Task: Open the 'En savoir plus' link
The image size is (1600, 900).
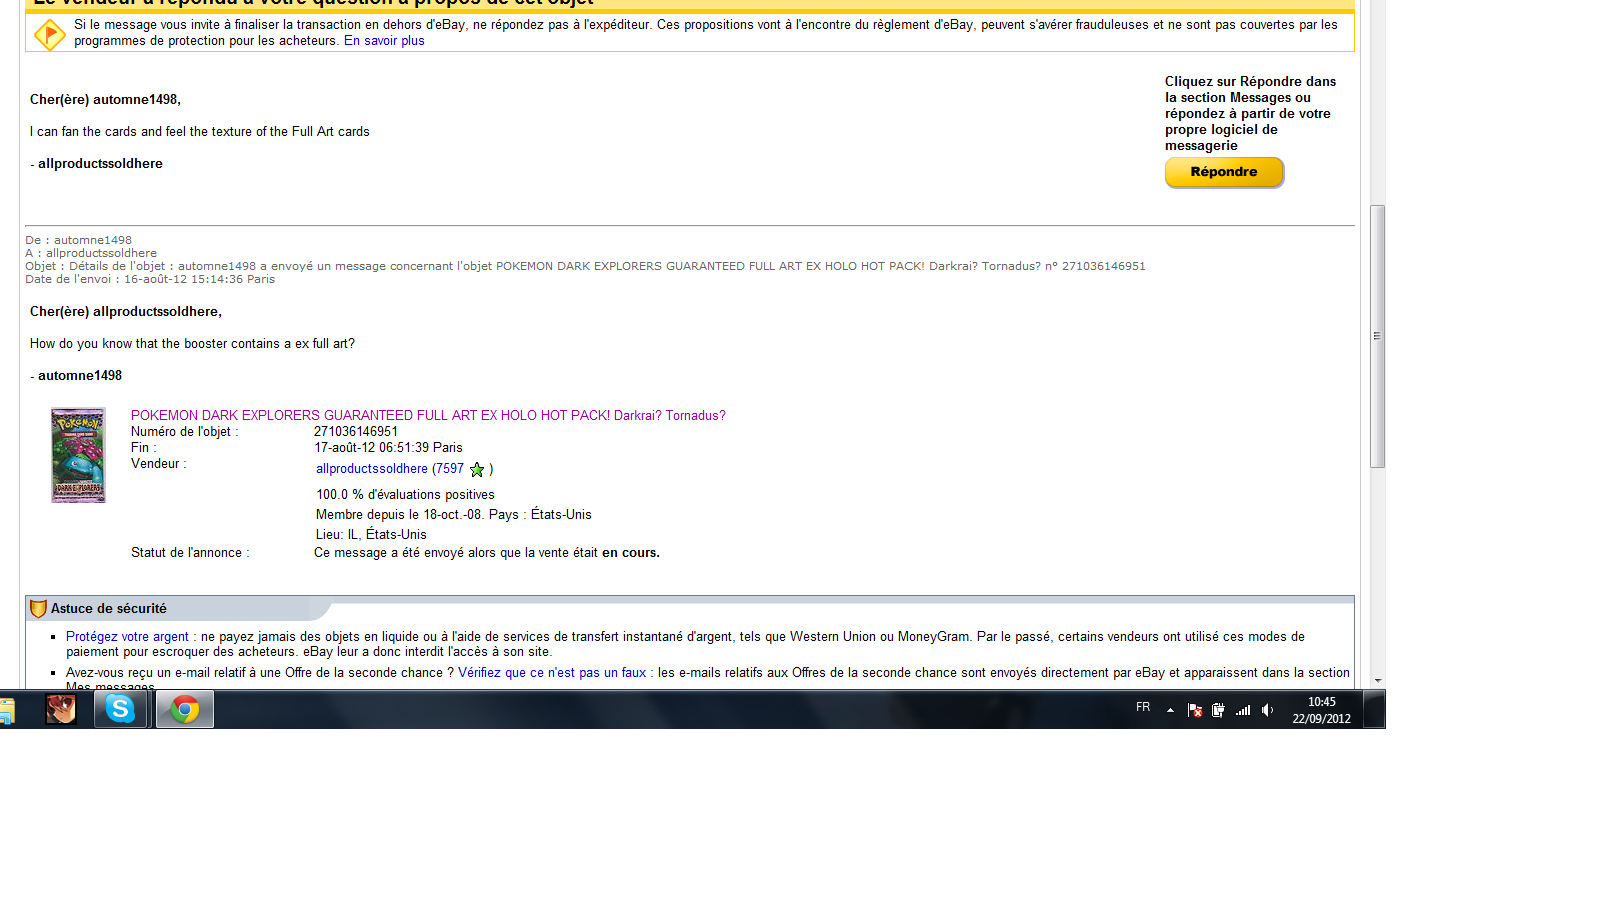Action: (384, 41)
